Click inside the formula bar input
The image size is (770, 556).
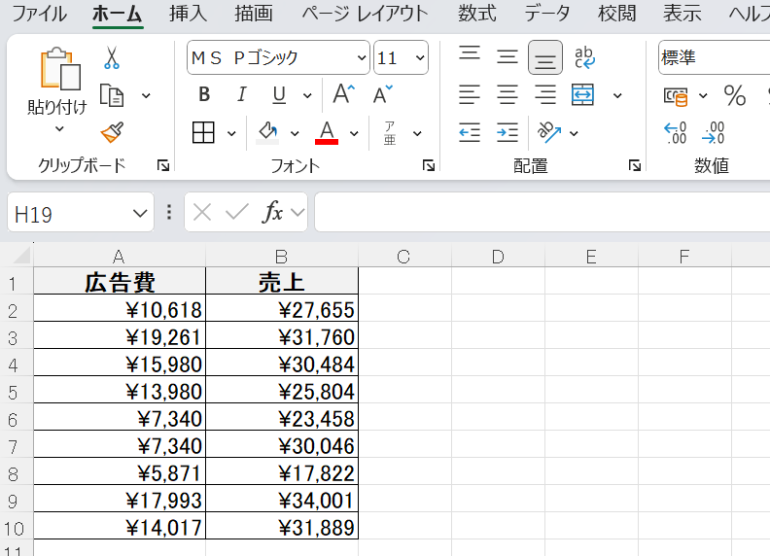tap(542, 212)
